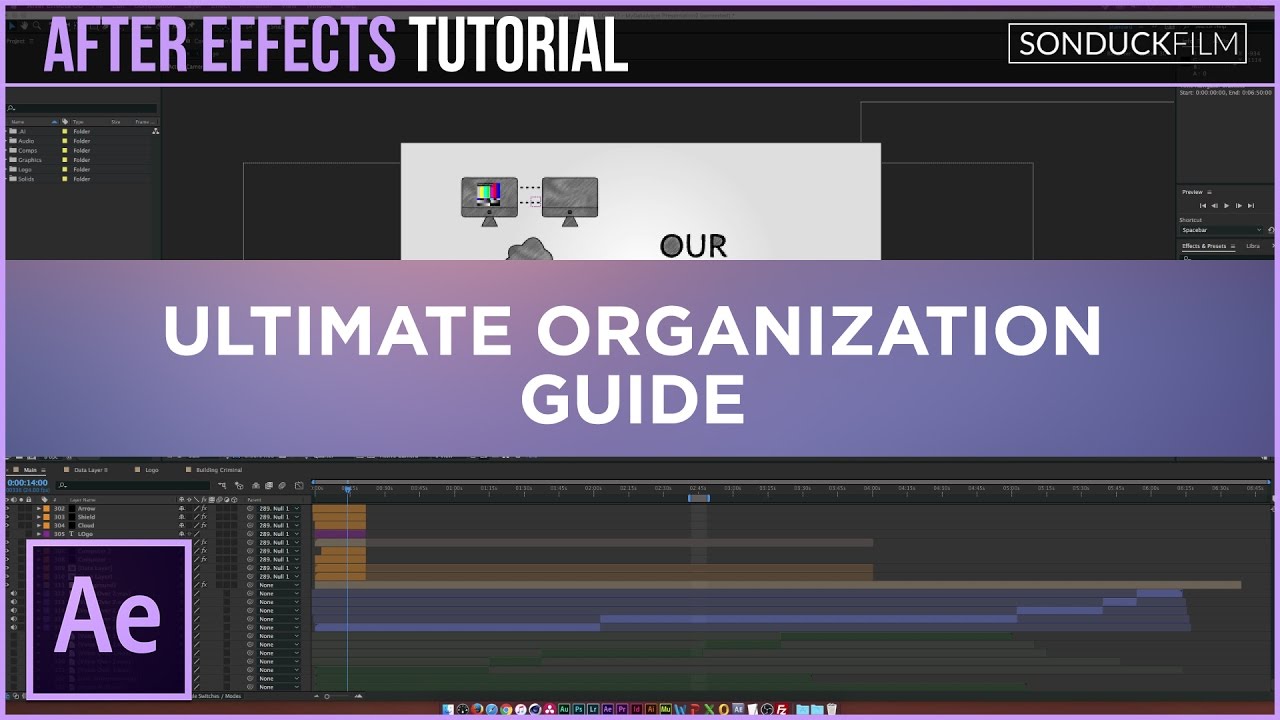This screenshot has width=1280, height=720.
Task: Sort the Project panel by Type column
Action: coord(78,122)
